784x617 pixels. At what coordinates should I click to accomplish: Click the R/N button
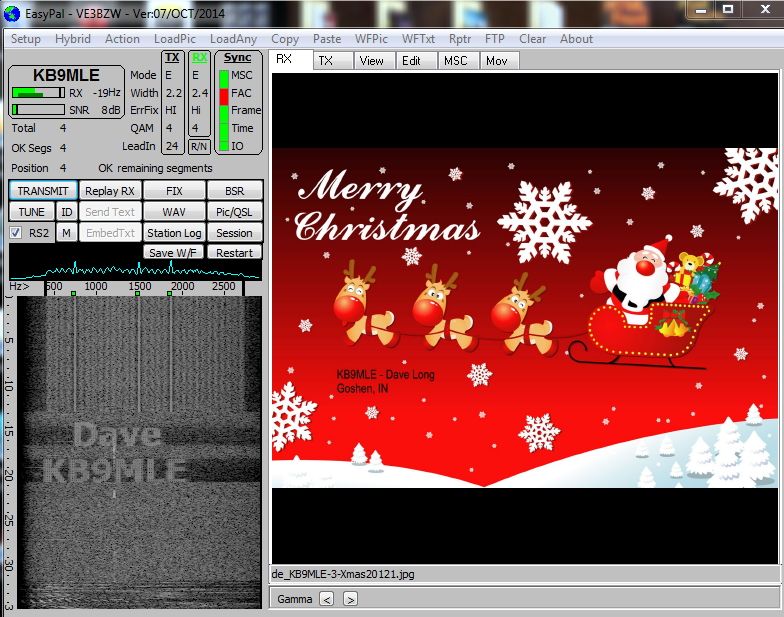coord(199,146)
